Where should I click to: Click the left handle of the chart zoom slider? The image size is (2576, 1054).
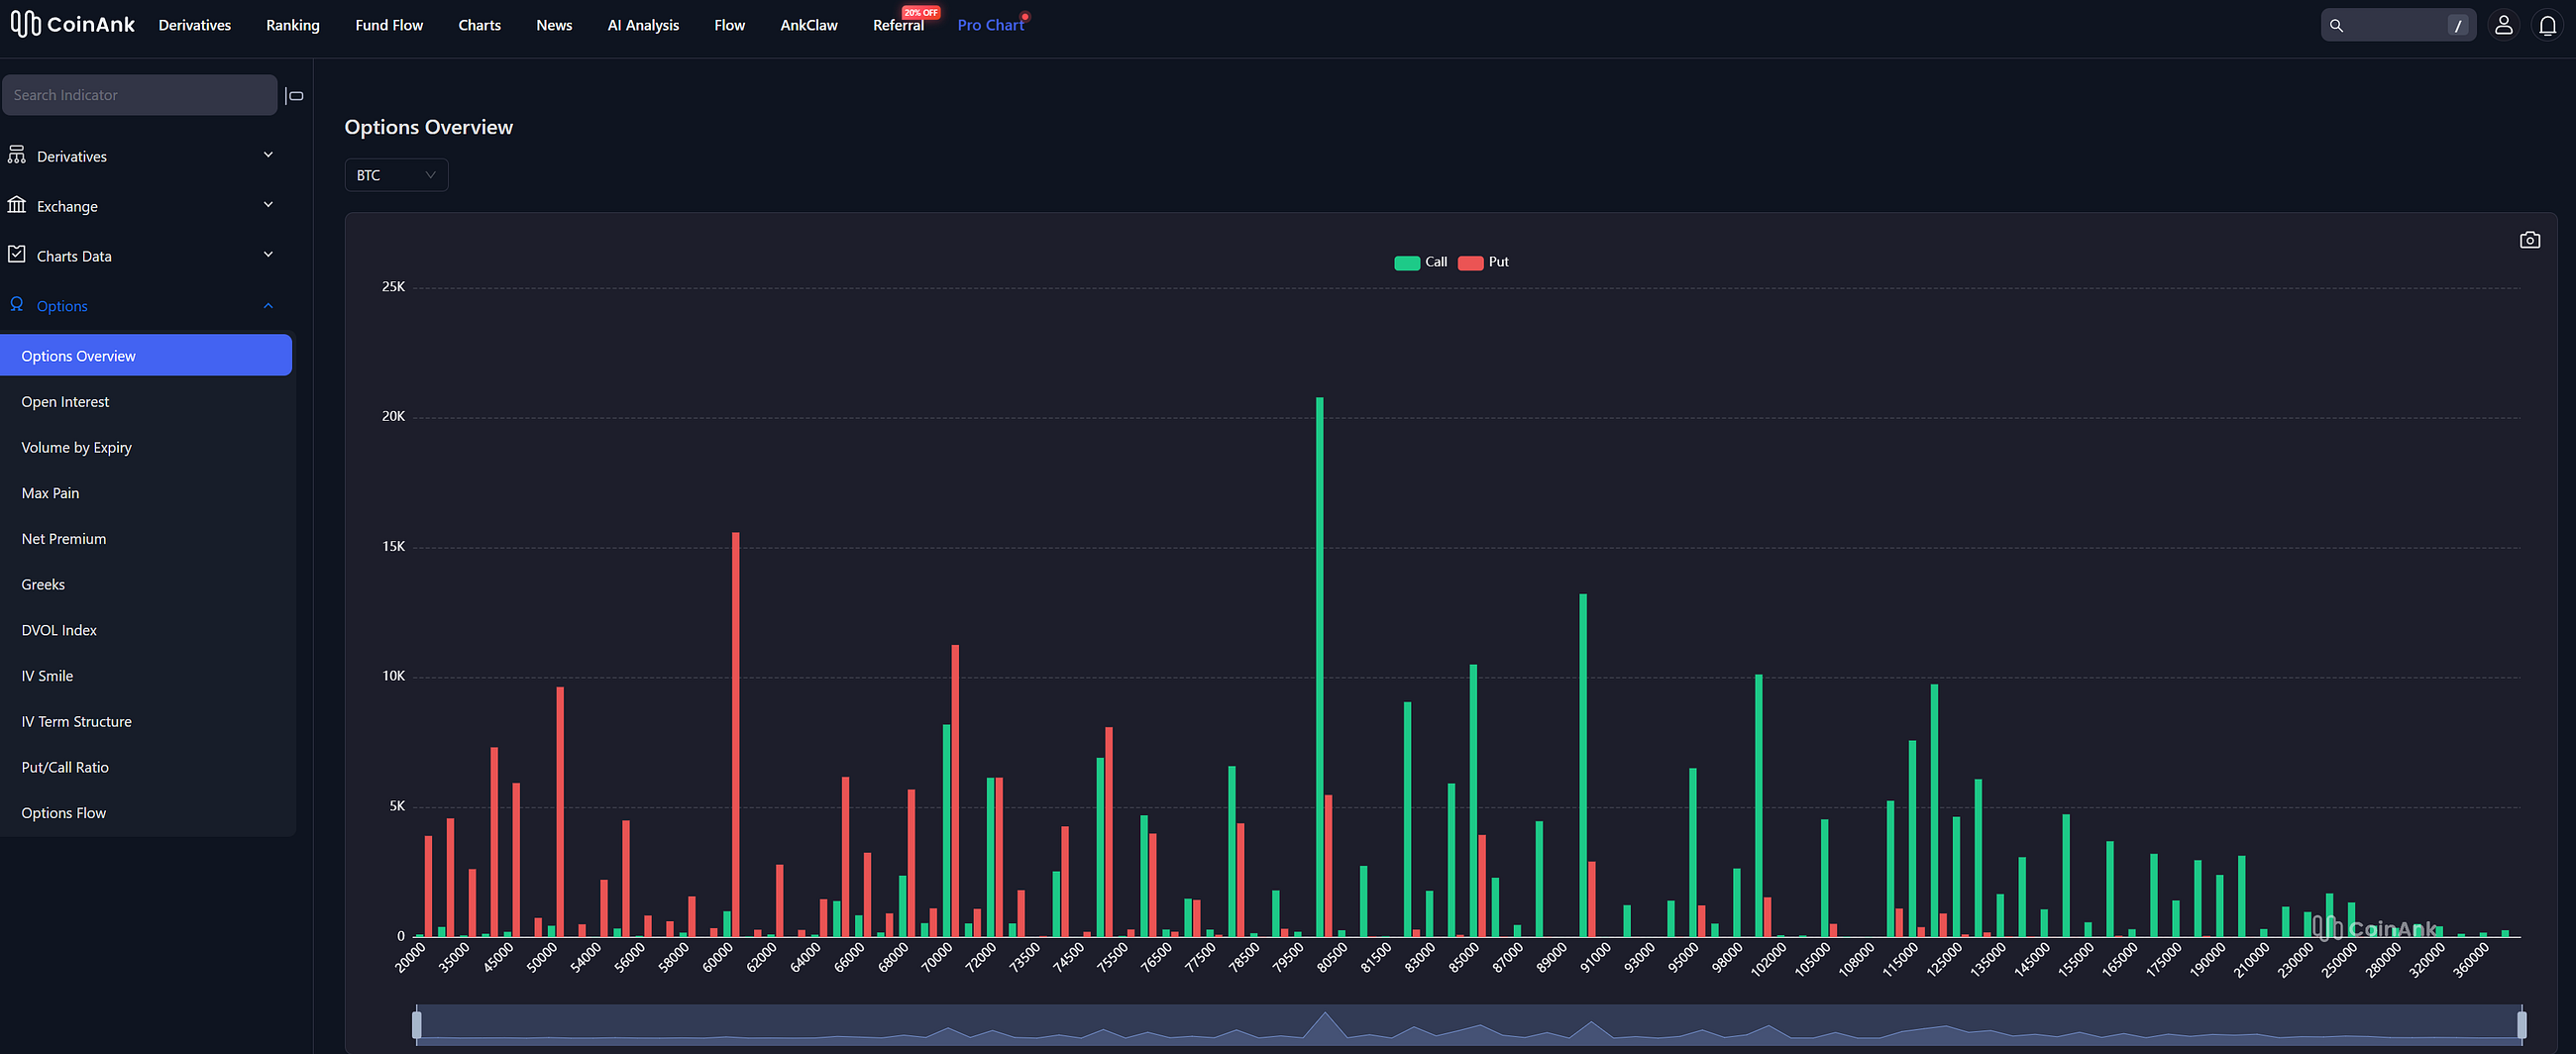(417, 1024)
